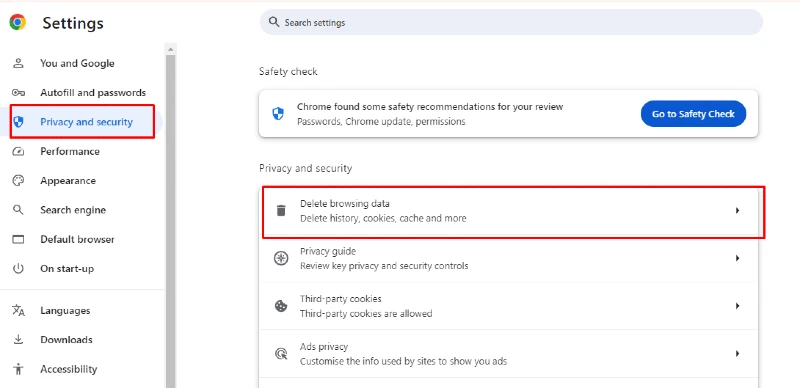Image resolution: width=800 pixels, height=388 pixels.
Task: Click the You and Google person icon
Action: [18, 63]
